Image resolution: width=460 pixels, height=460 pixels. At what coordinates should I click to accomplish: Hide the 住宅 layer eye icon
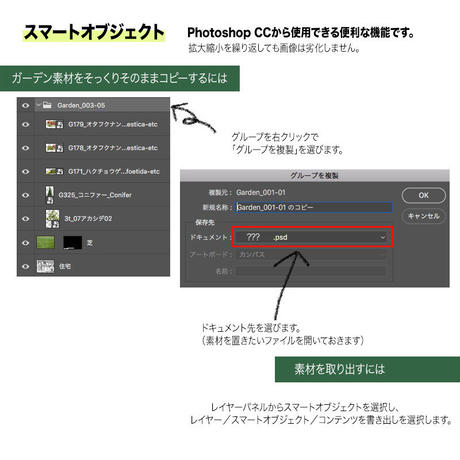26,267
